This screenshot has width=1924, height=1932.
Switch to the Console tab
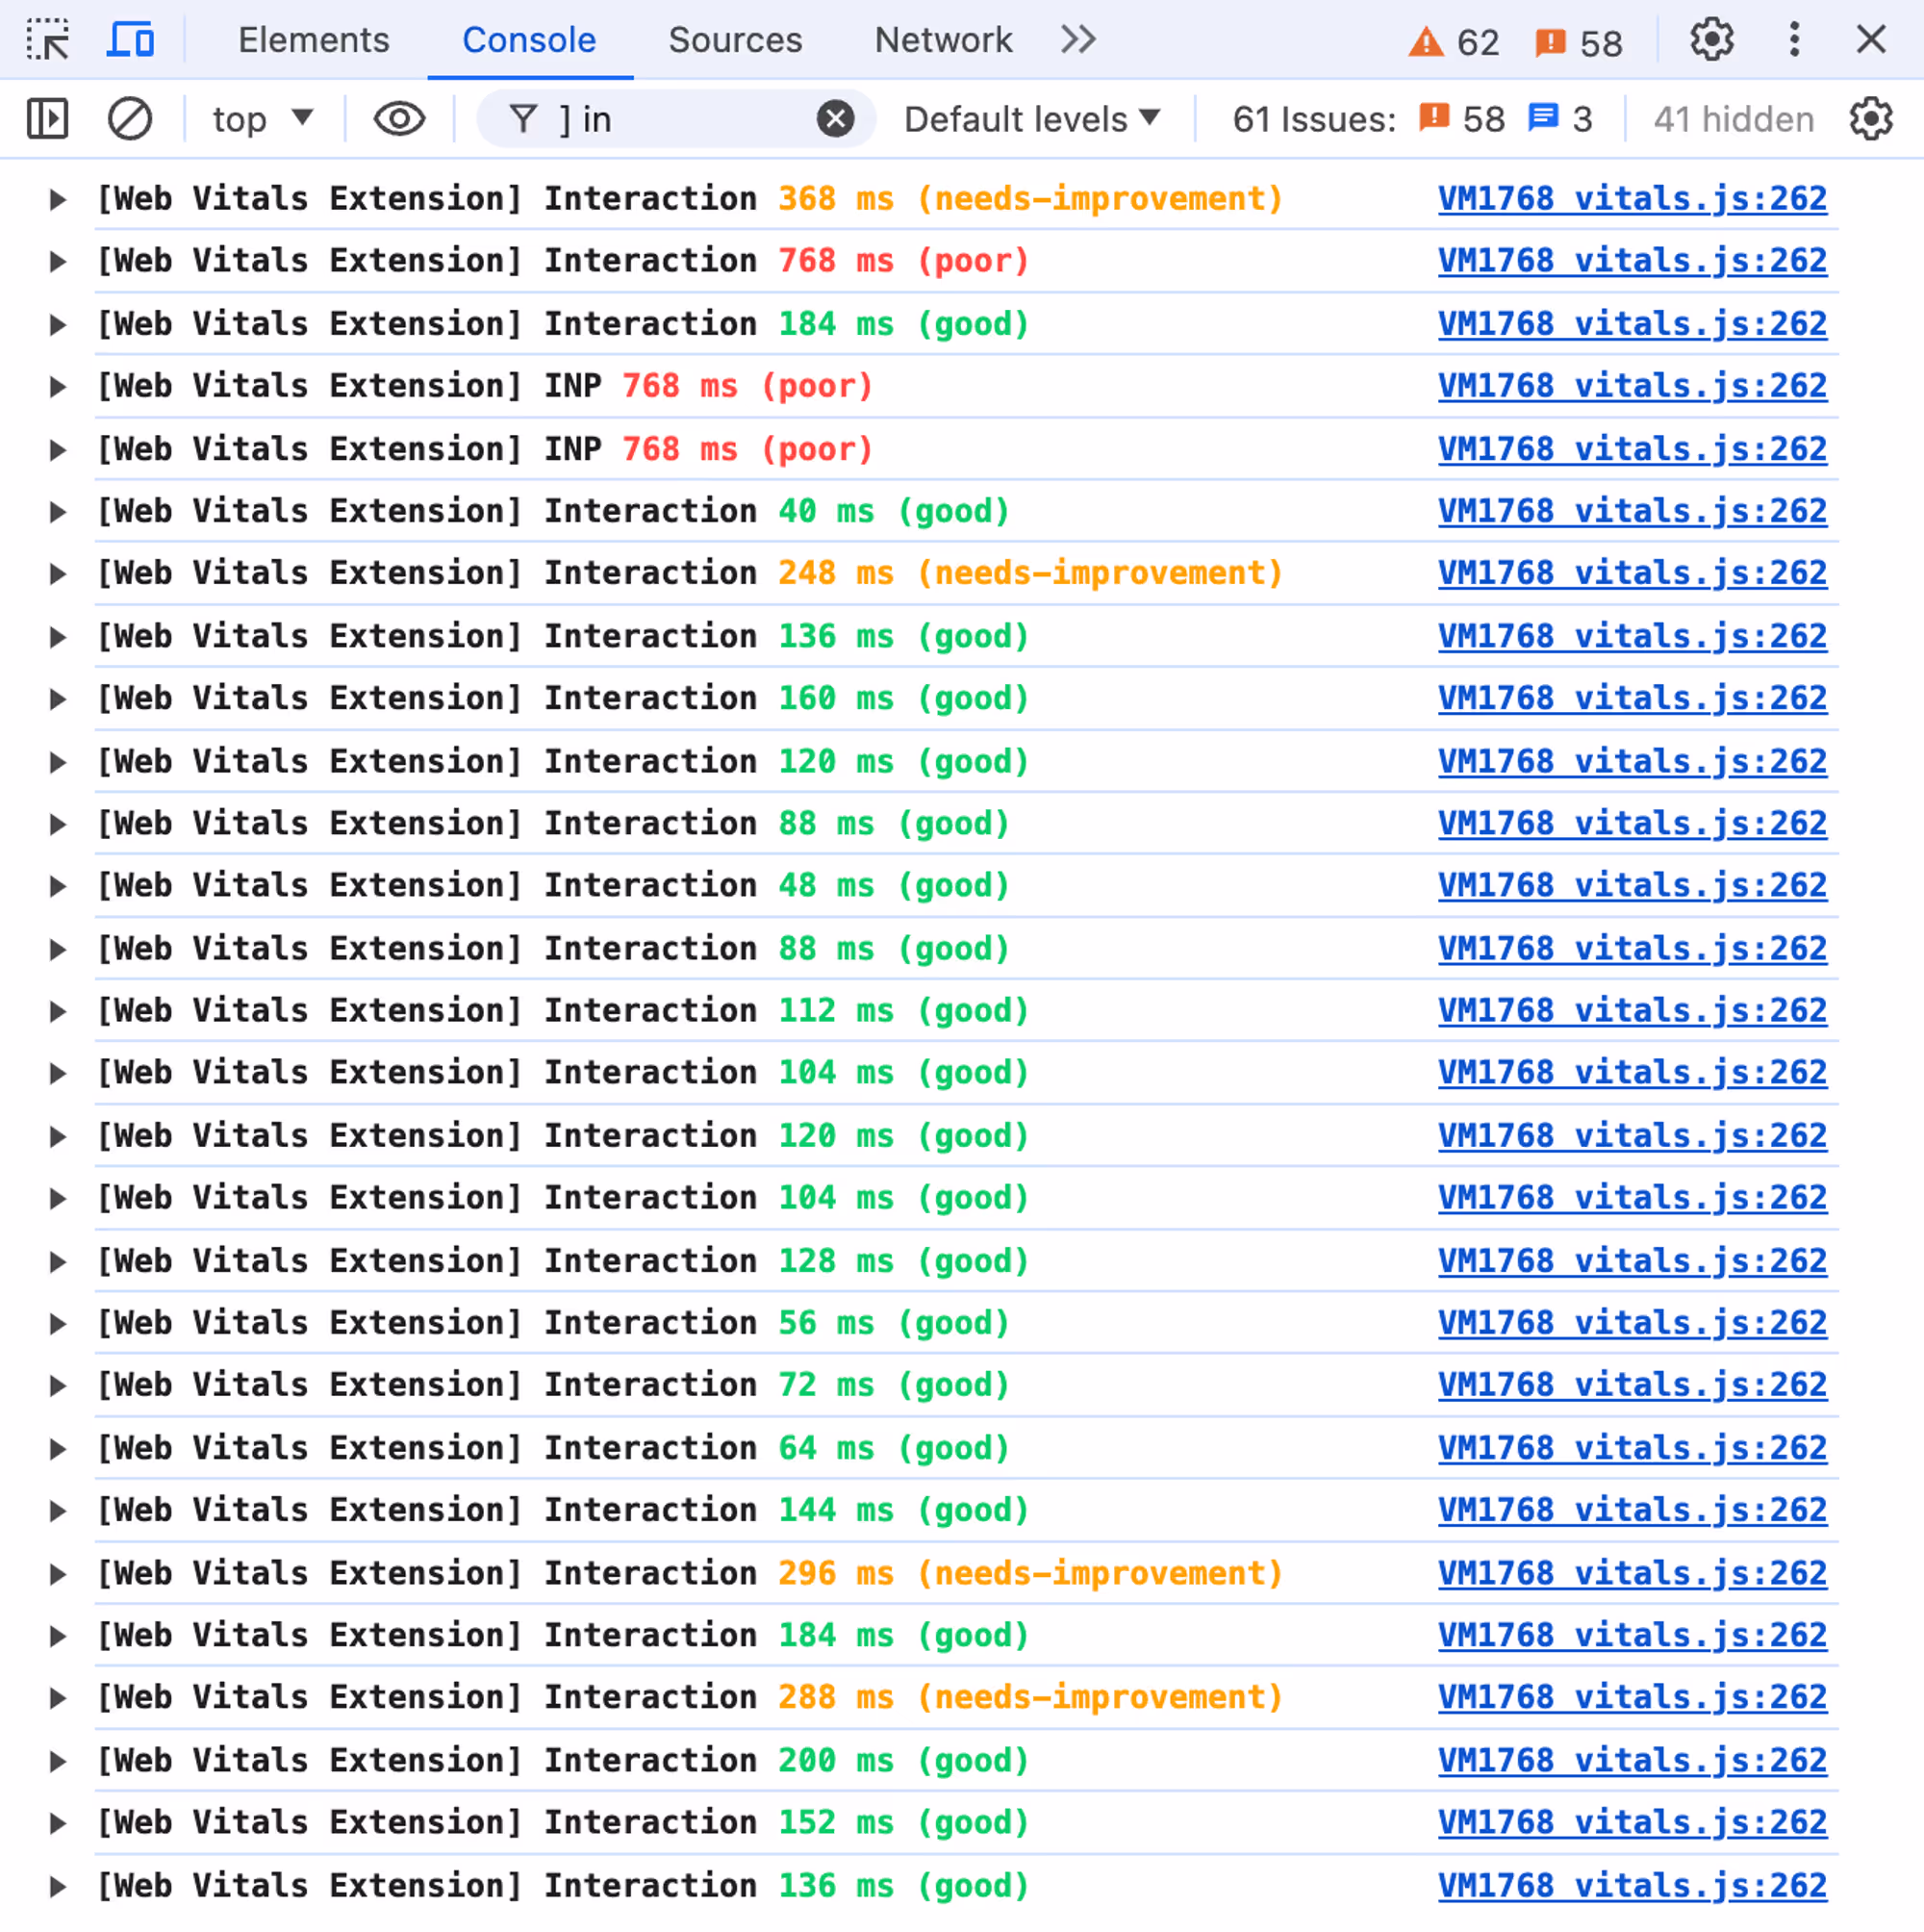[529, 40]
